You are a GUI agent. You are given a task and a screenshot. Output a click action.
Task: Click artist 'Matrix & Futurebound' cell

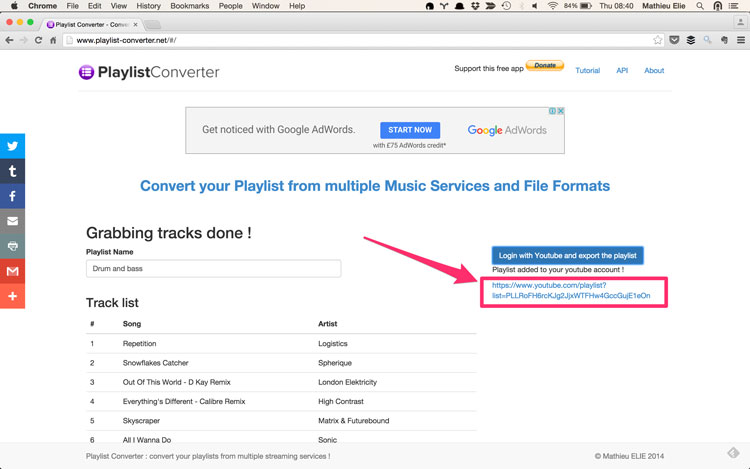(354, 421)
